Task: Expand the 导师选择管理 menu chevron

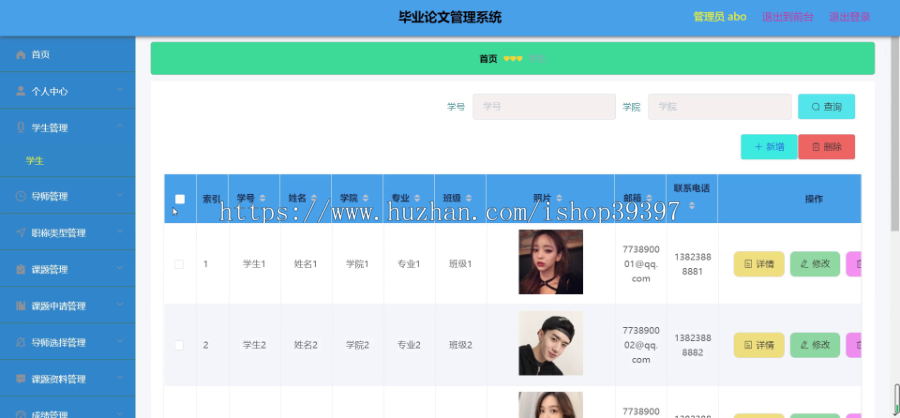Action: pyautogui.click(x=120, y=342)
